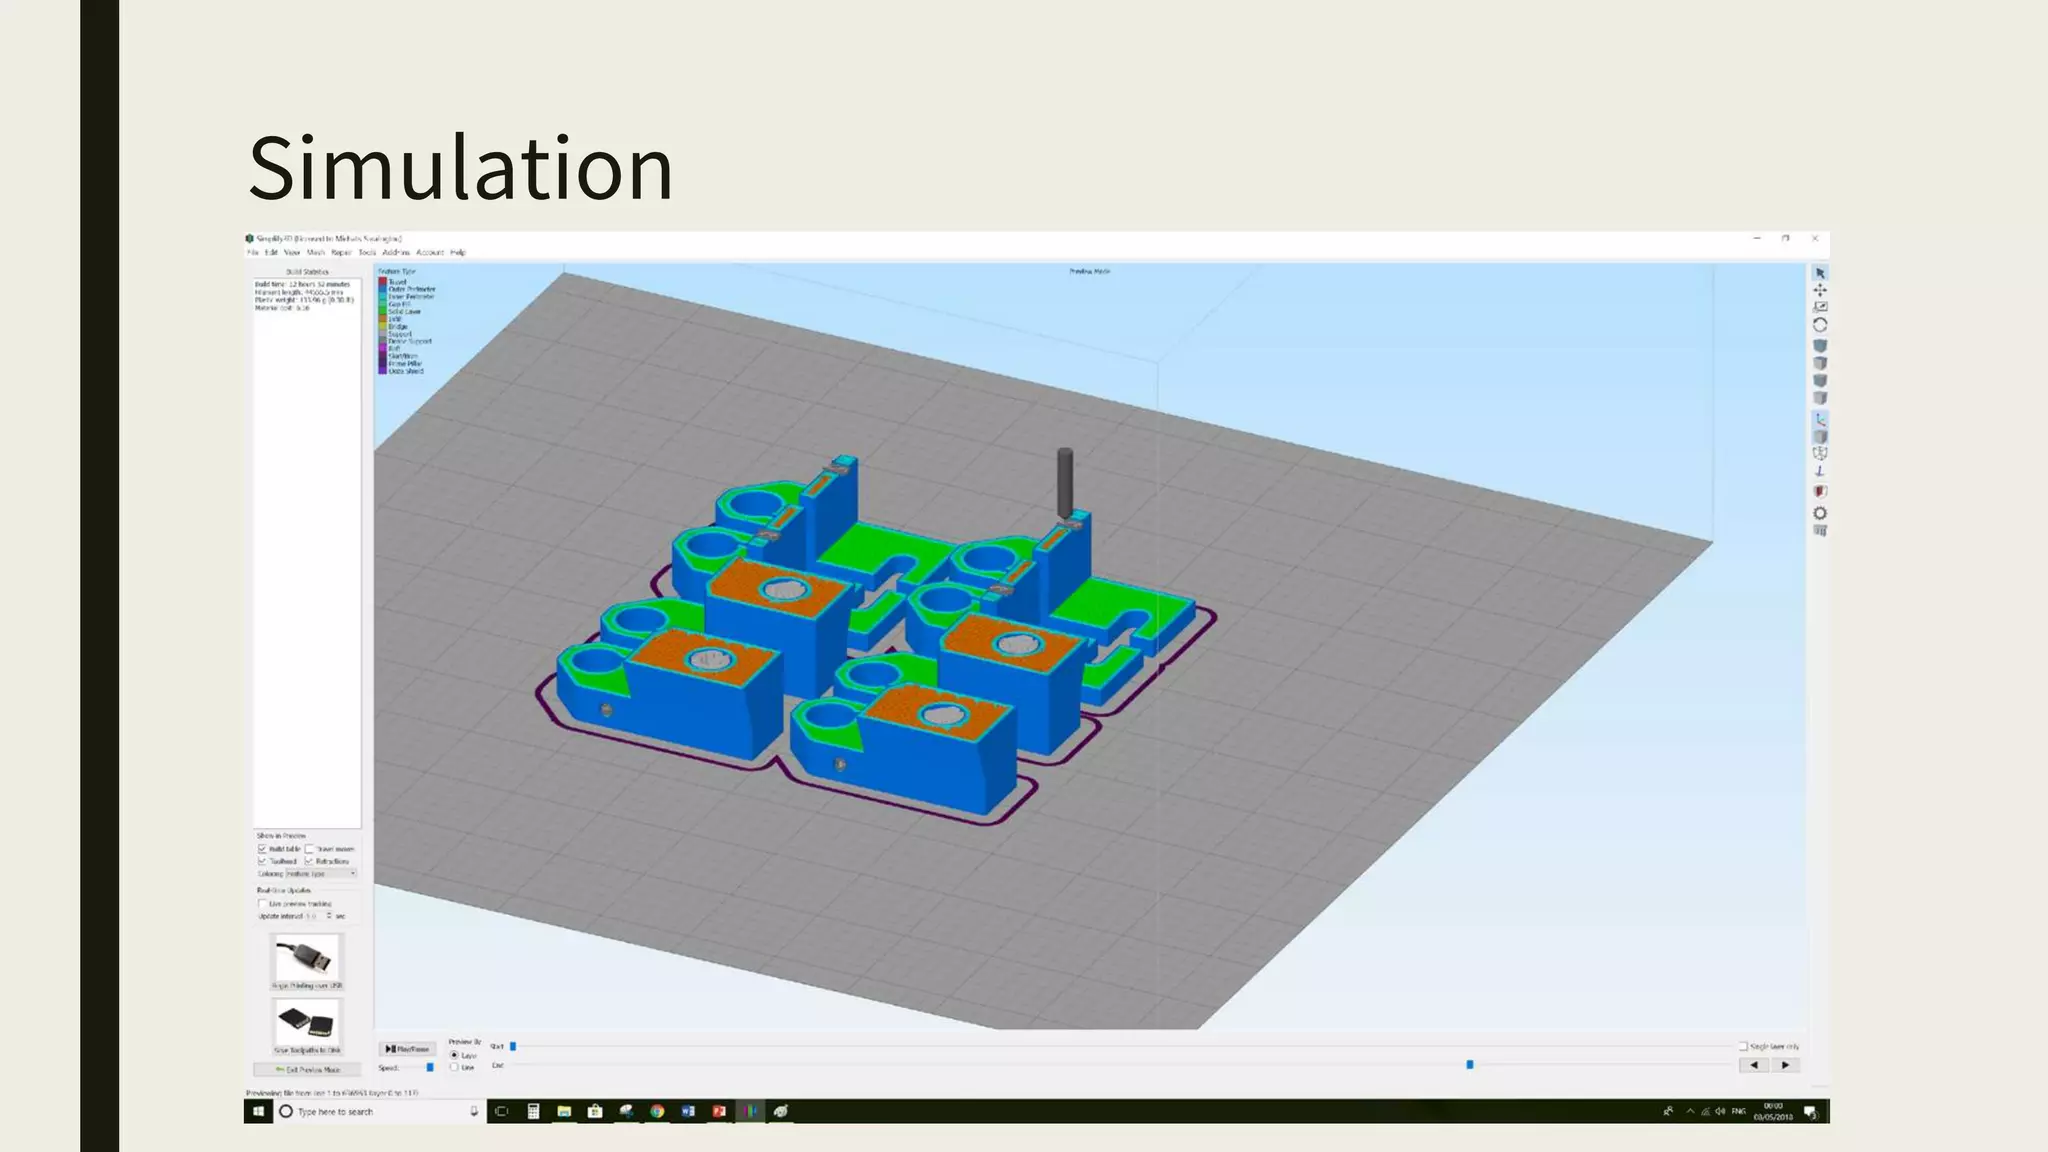Step preview forward with right arrow button
Screen dimensions: 2048x1152
pos(1785,1065)
